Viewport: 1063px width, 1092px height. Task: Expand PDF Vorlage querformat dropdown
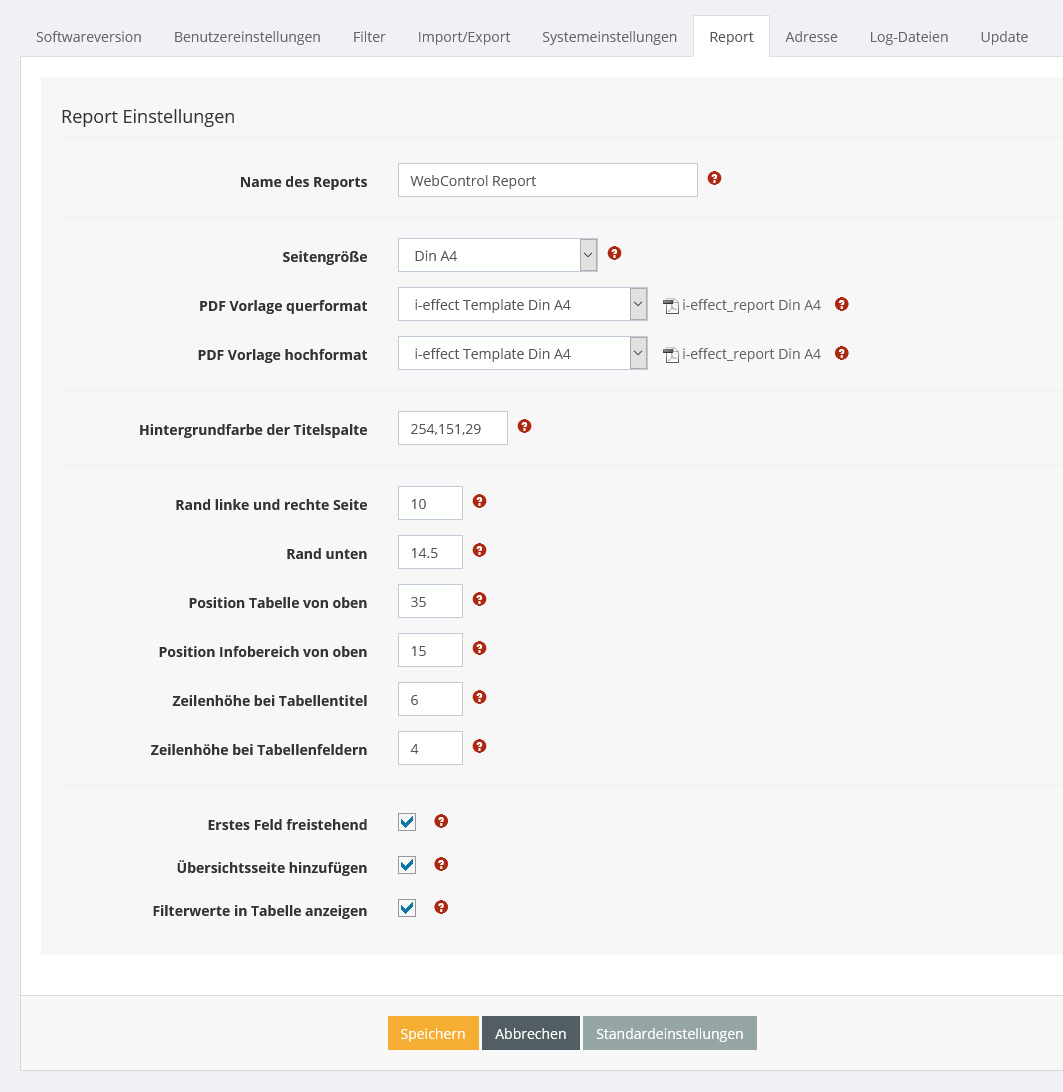pyautogui.click(x=522, y=305)
